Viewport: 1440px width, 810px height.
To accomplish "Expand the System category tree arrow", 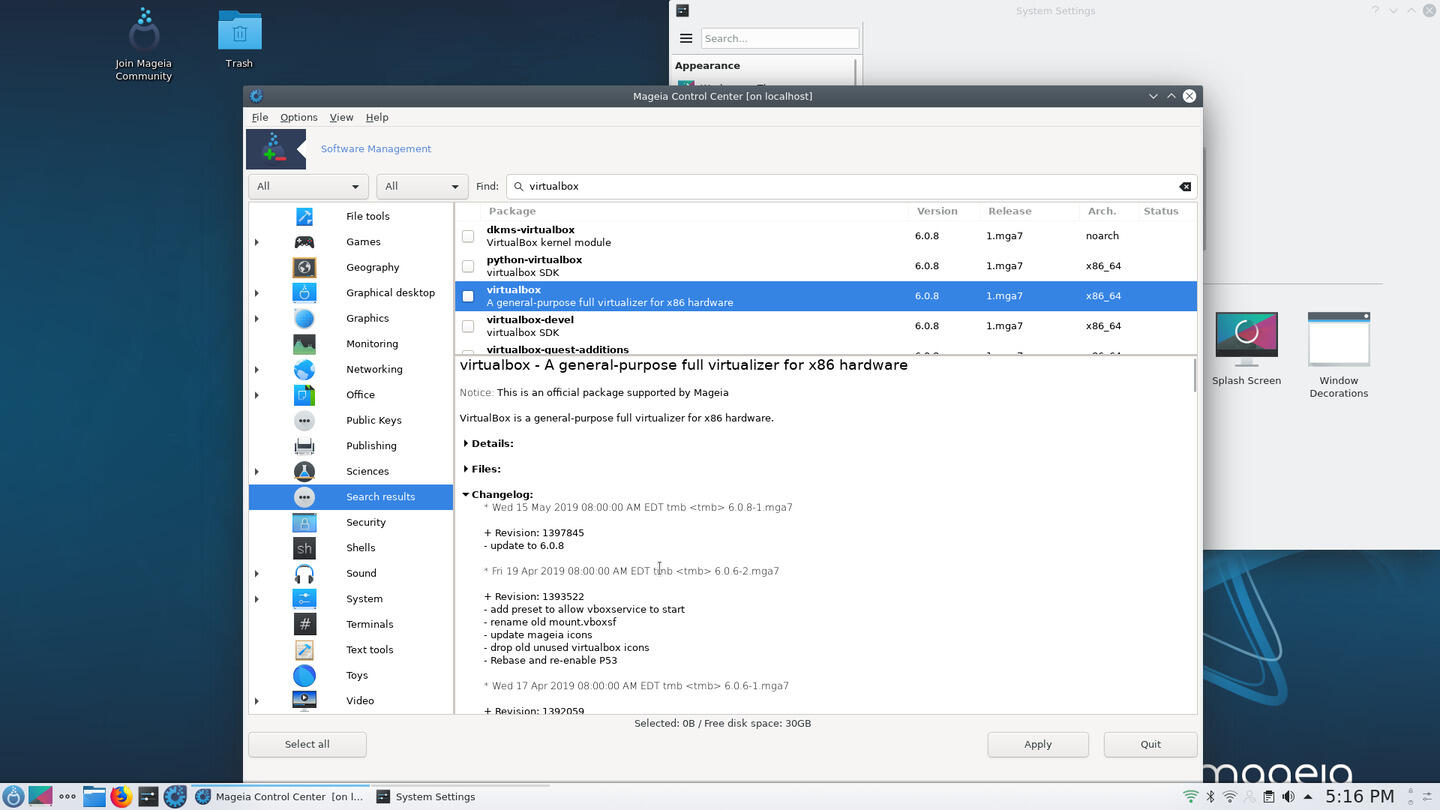I will 257,599.
